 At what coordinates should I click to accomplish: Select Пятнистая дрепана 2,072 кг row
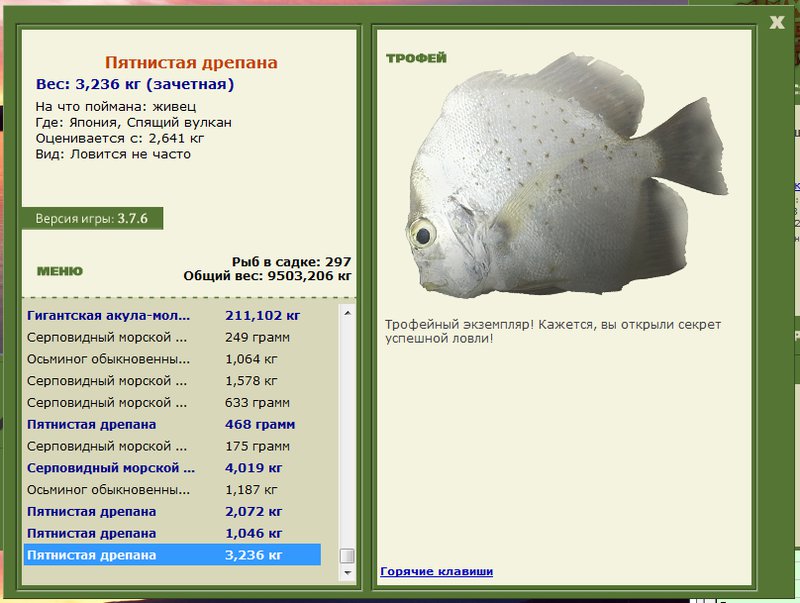click(x=172, y=512)
